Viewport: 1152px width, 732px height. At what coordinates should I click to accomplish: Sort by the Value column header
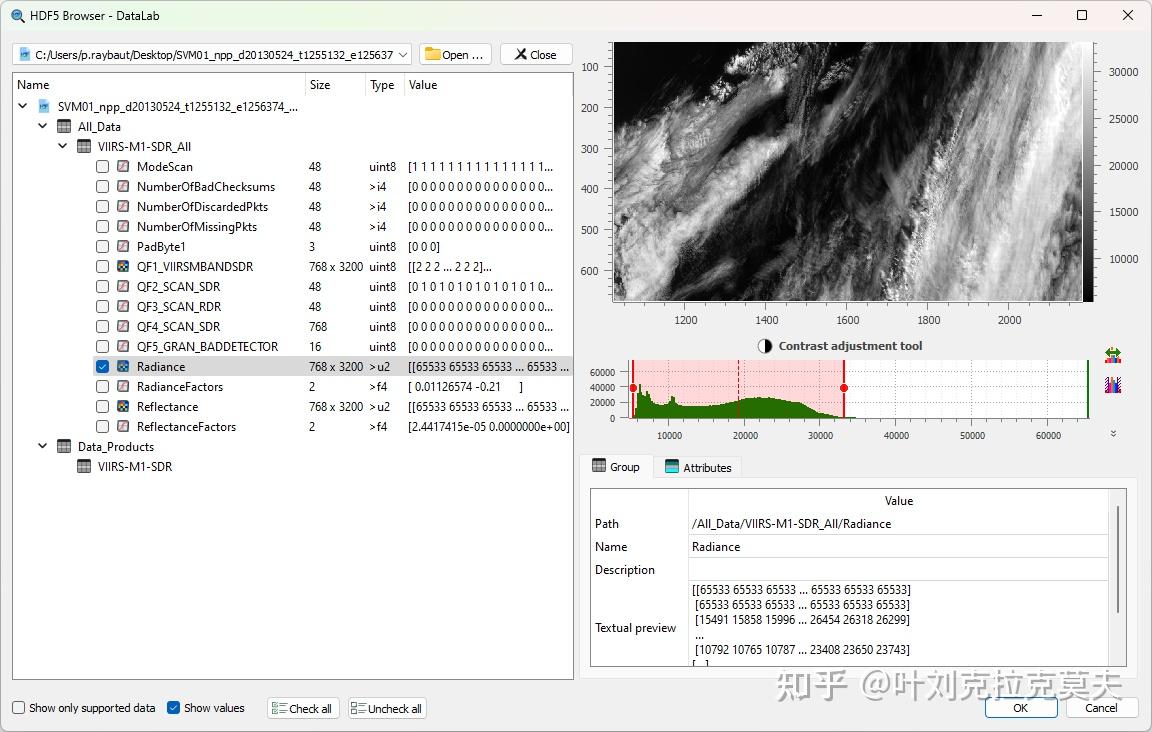coord(488,85)
